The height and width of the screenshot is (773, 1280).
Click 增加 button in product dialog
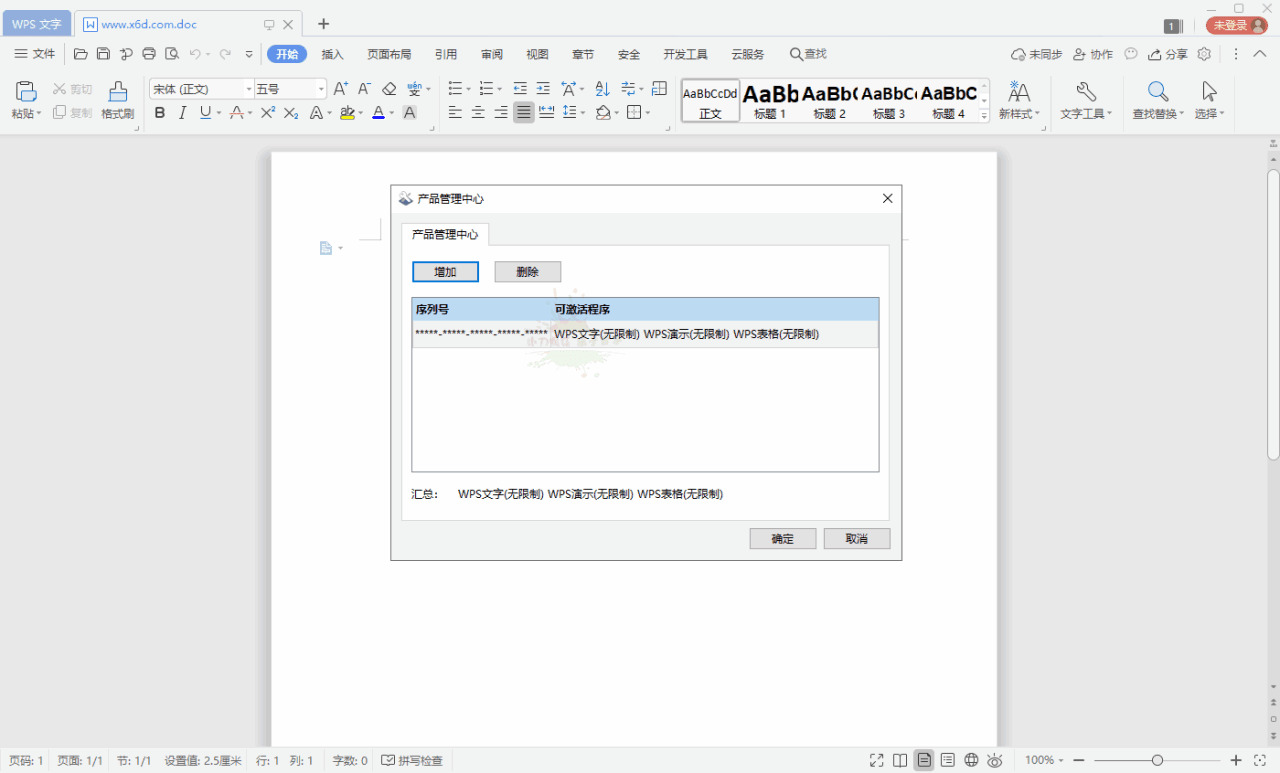click(445, 272)
